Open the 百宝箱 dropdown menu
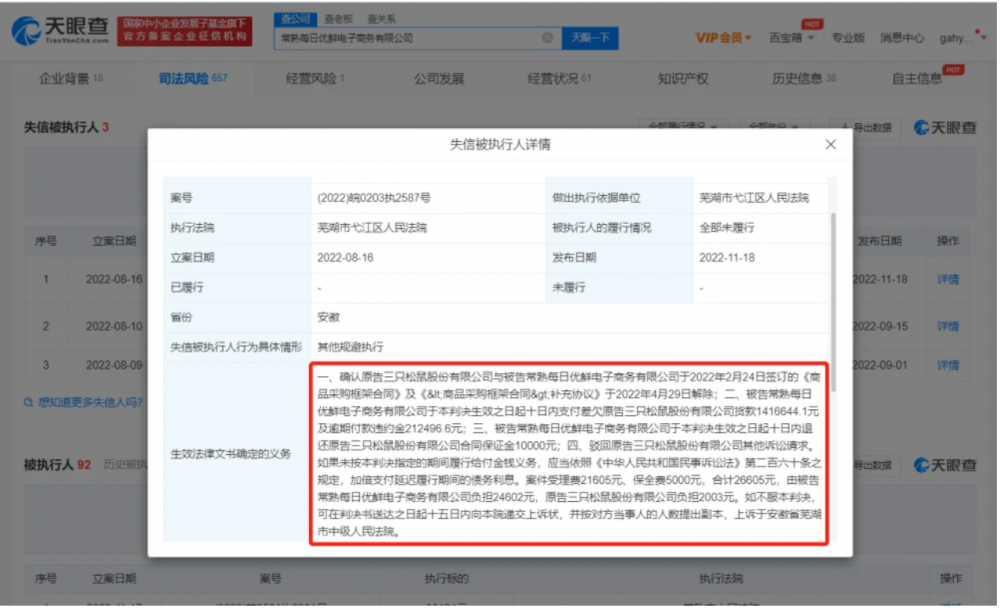 click(791, 38)
